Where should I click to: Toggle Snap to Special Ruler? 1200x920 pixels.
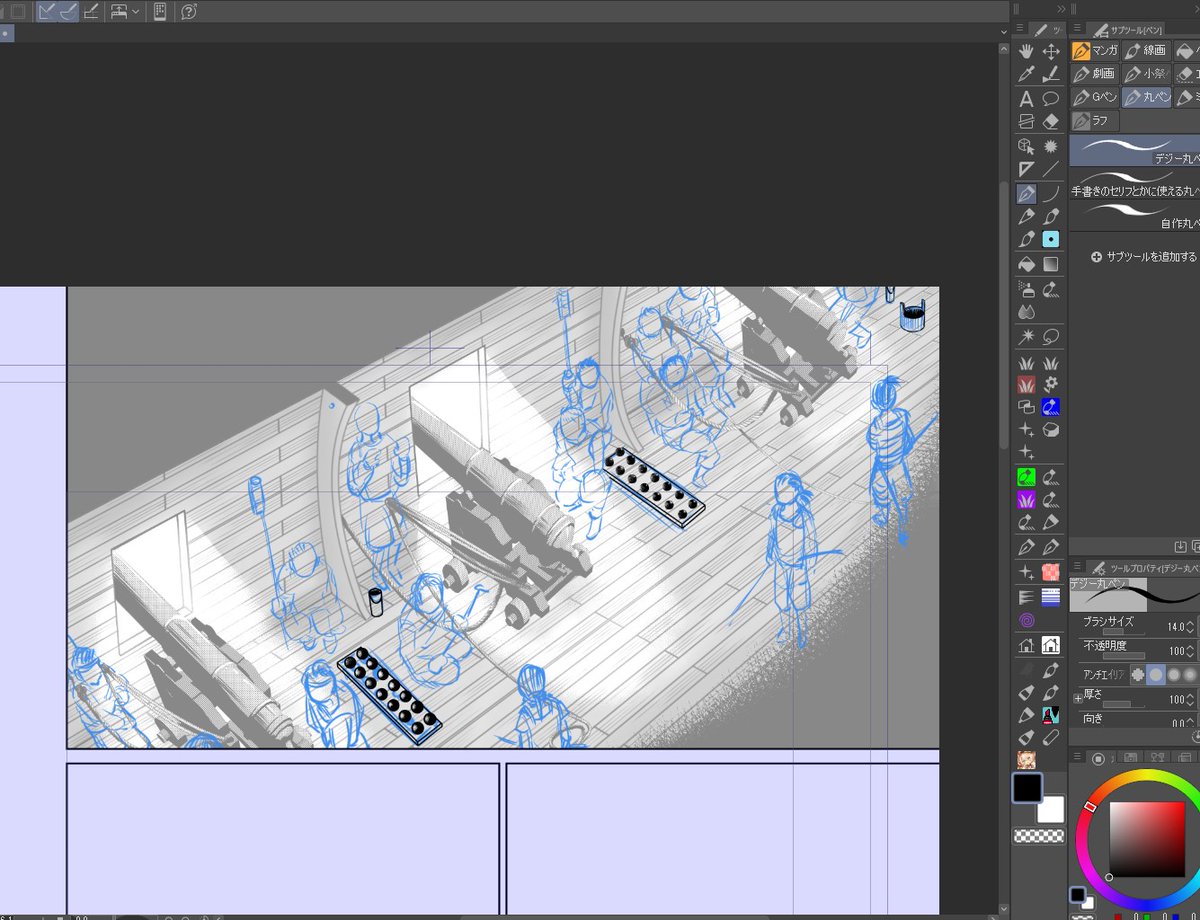coord(69,12)
